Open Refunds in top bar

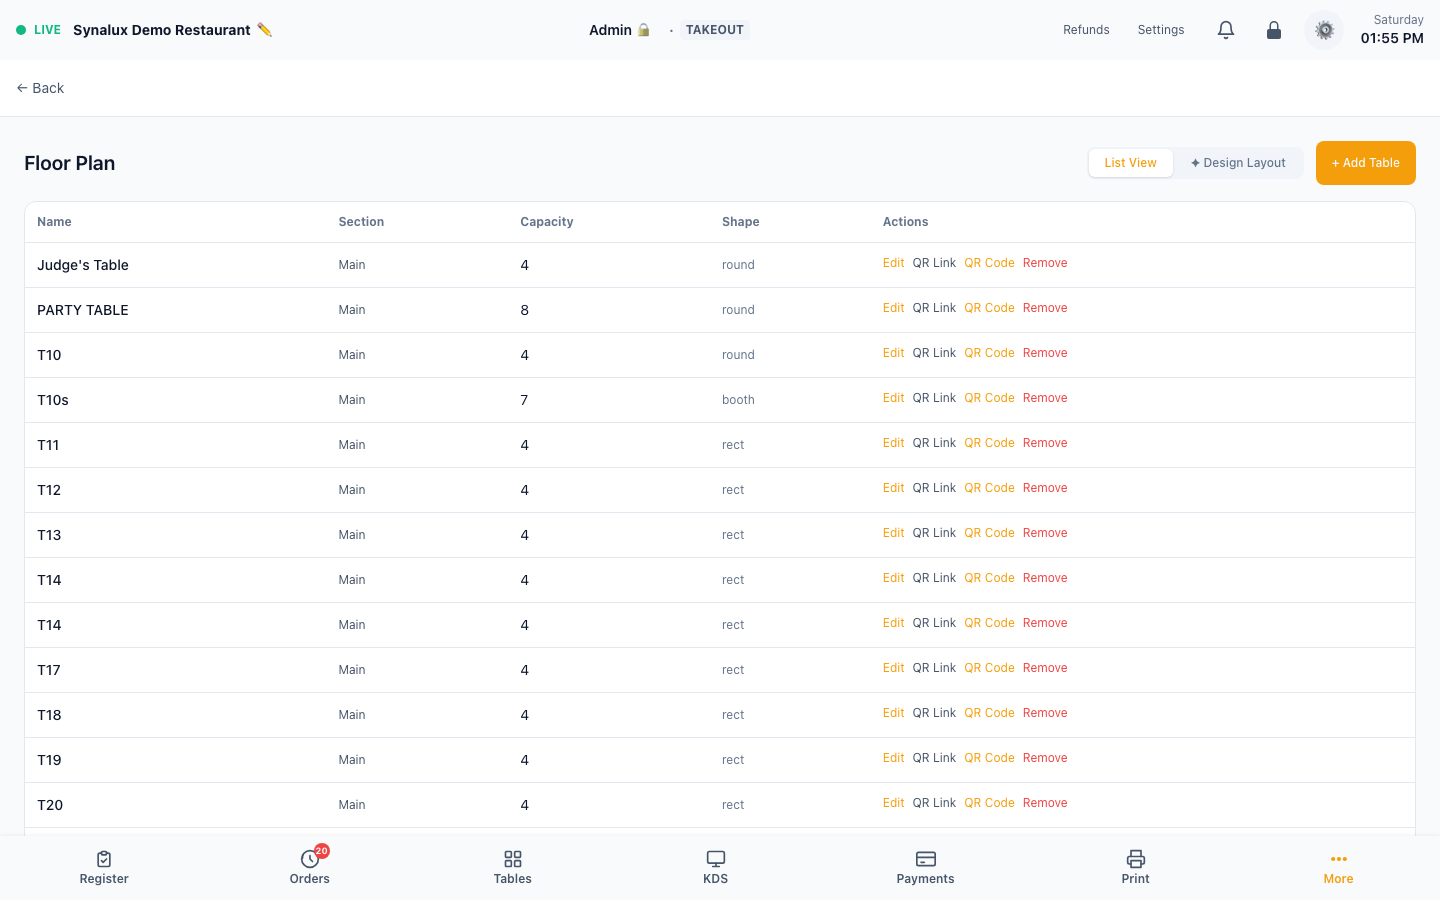click(x=1086, y=30)
